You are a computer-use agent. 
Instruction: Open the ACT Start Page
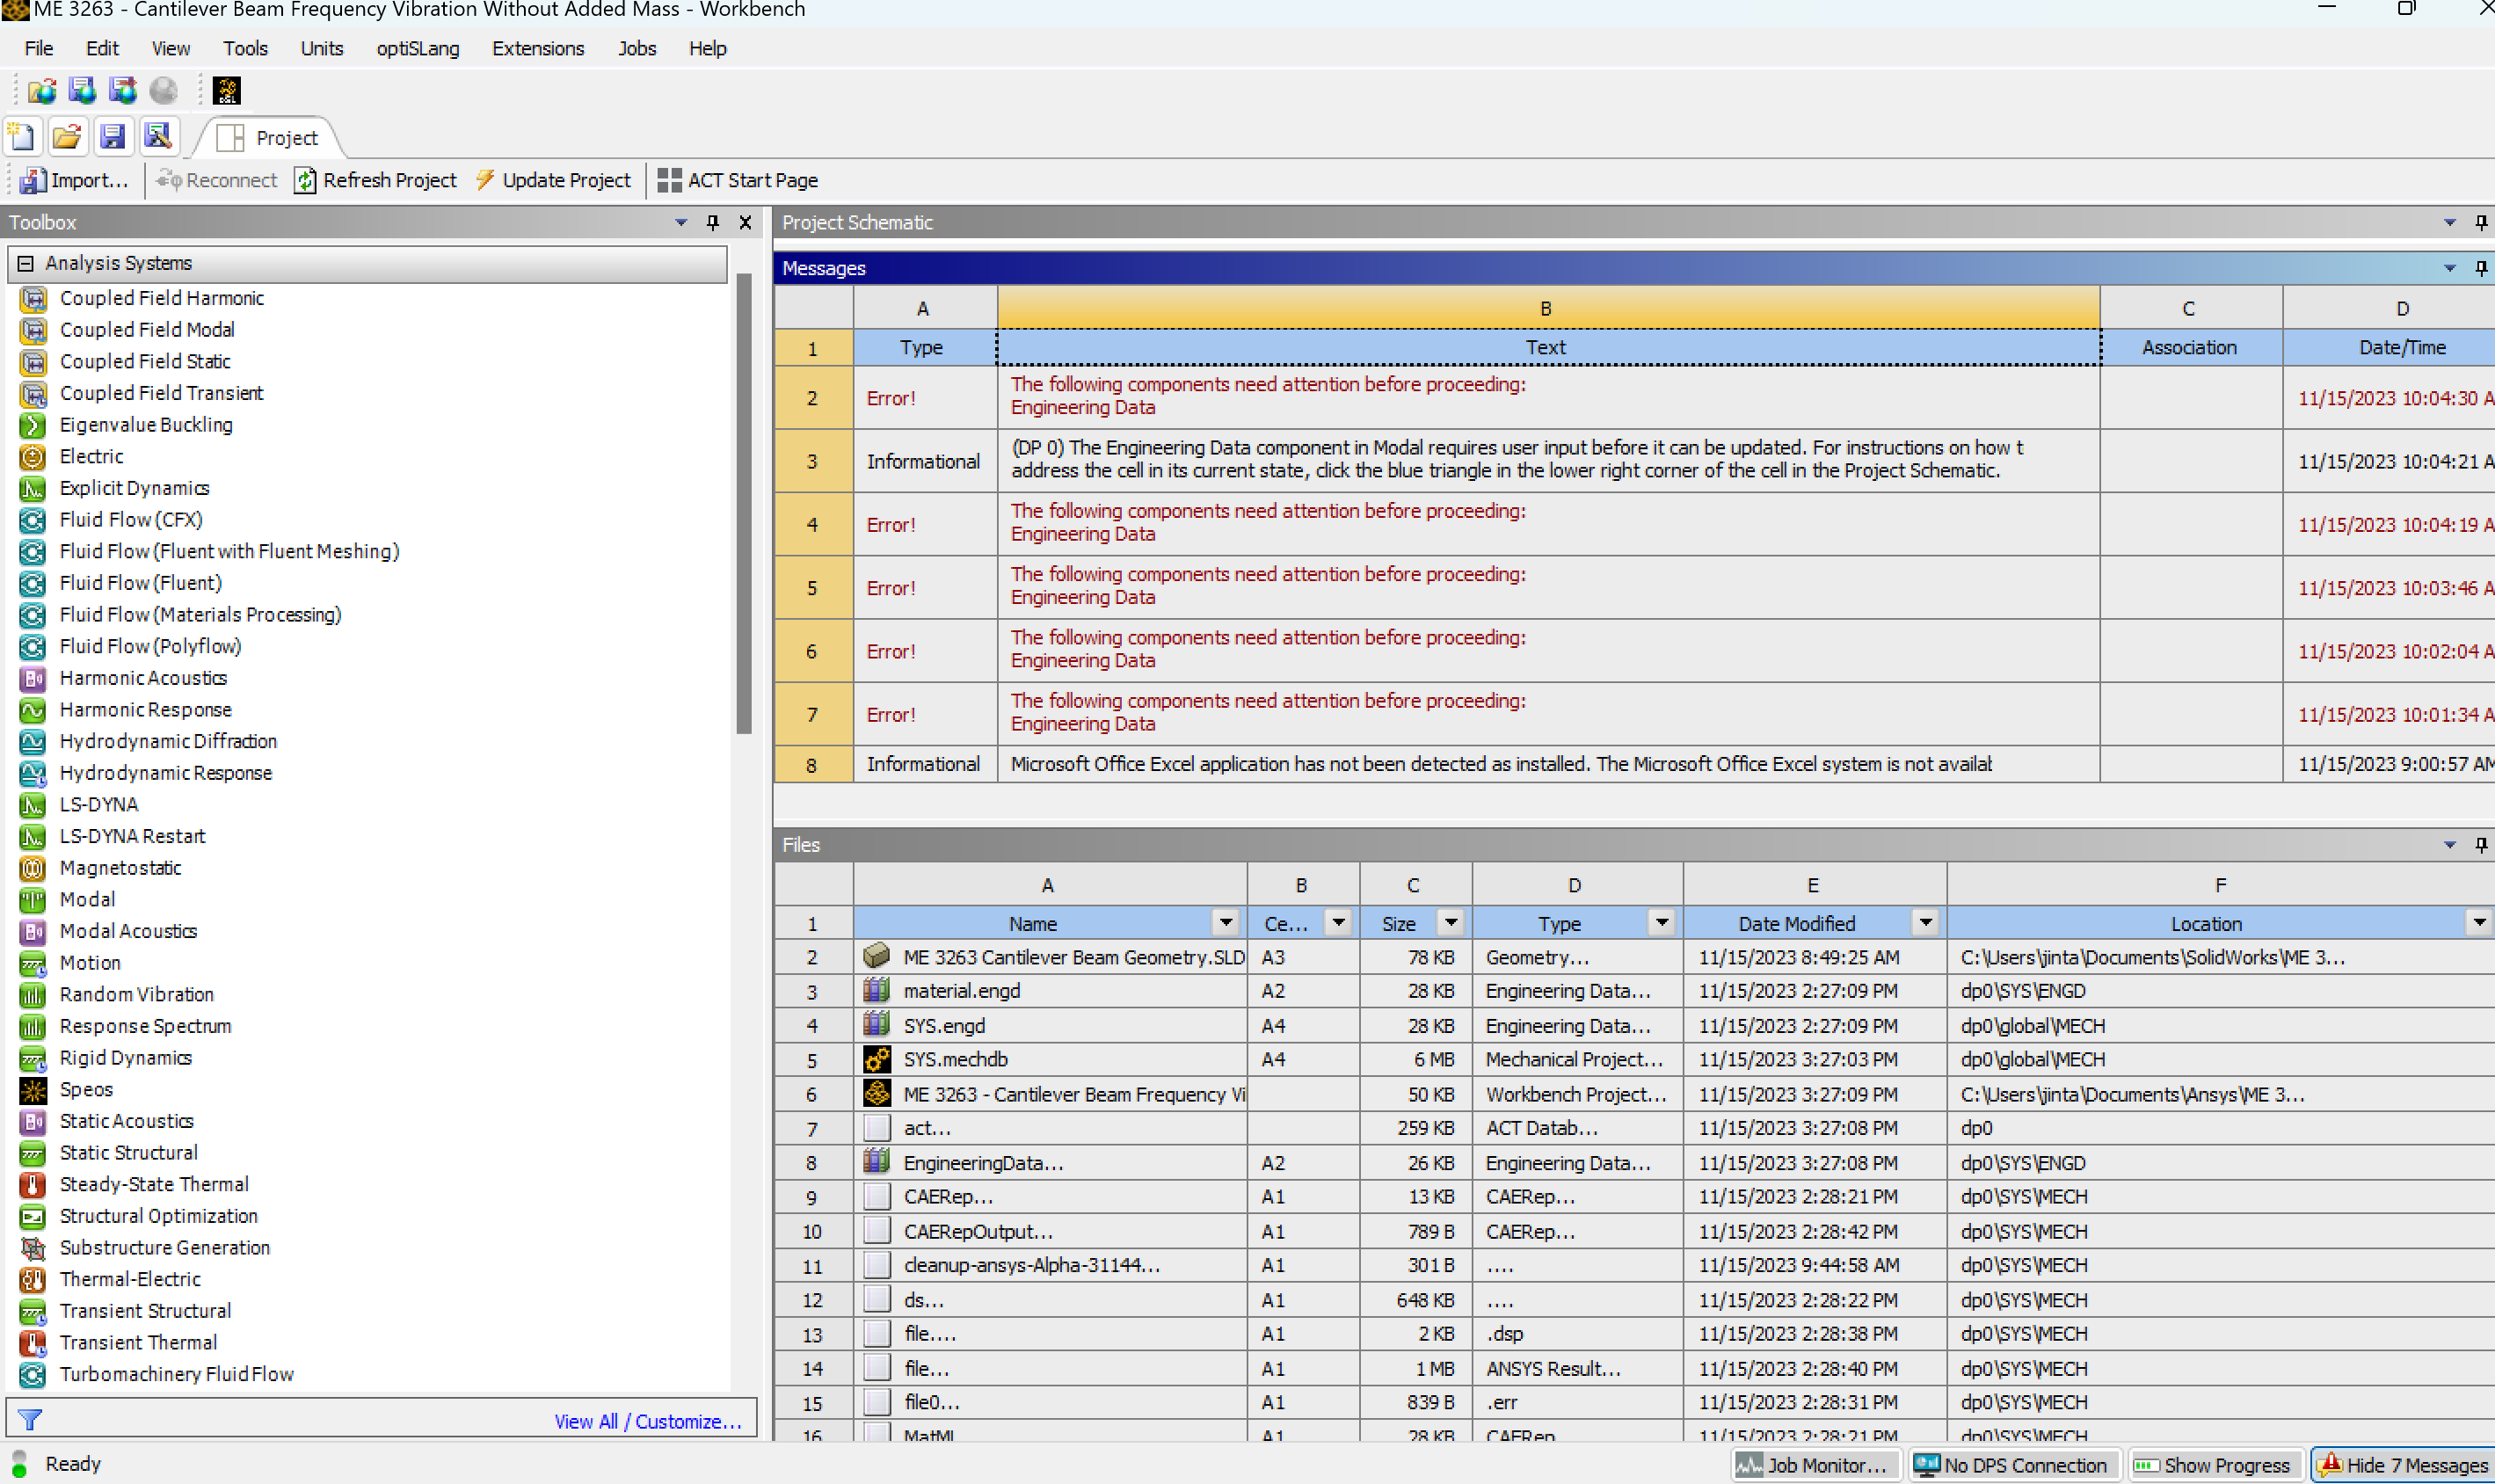pos(738,180)
